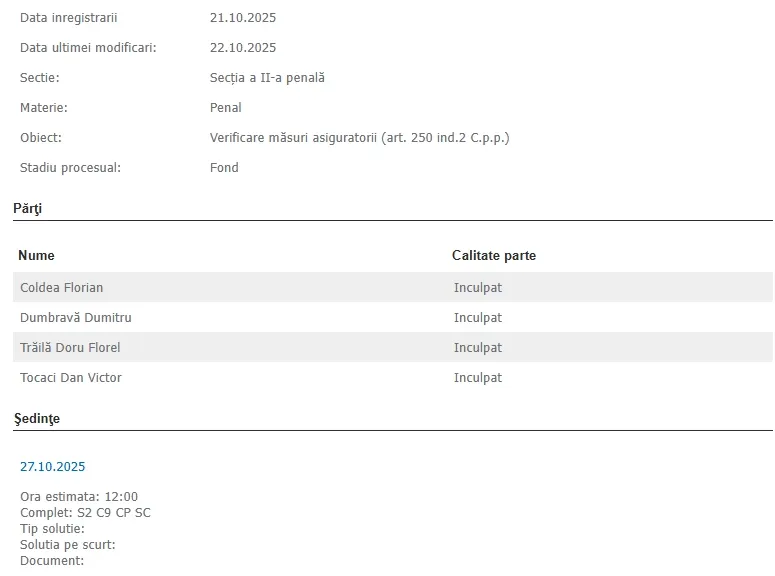The width and height of the screenshot is (775, 576).
Task: Click the Verificare măsuri asiguratorii object text
Action: 359,138
